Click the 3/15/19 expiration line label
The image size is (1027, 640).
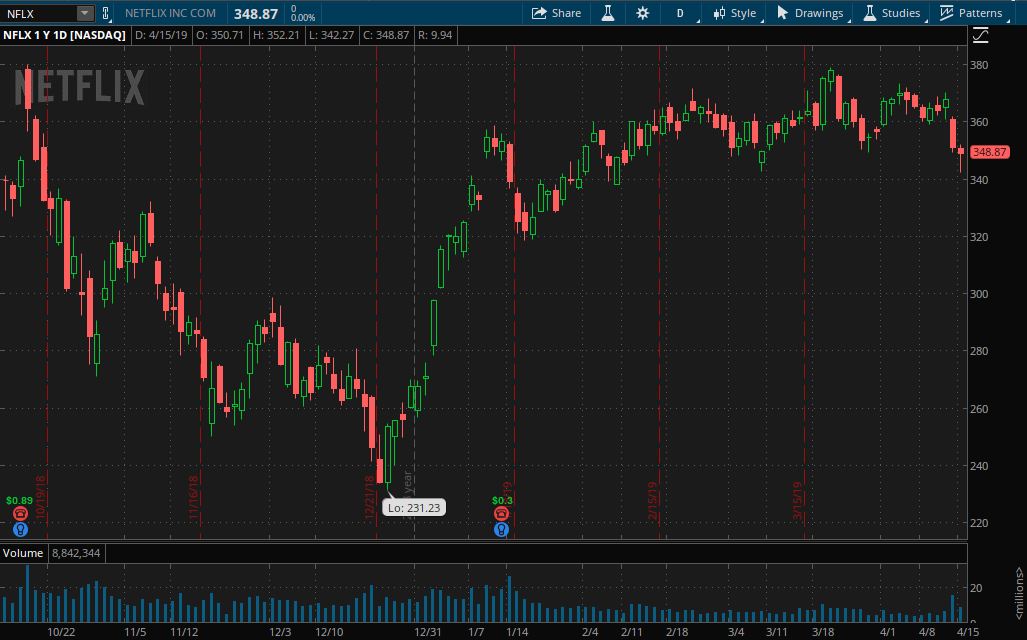coord(798,500)
